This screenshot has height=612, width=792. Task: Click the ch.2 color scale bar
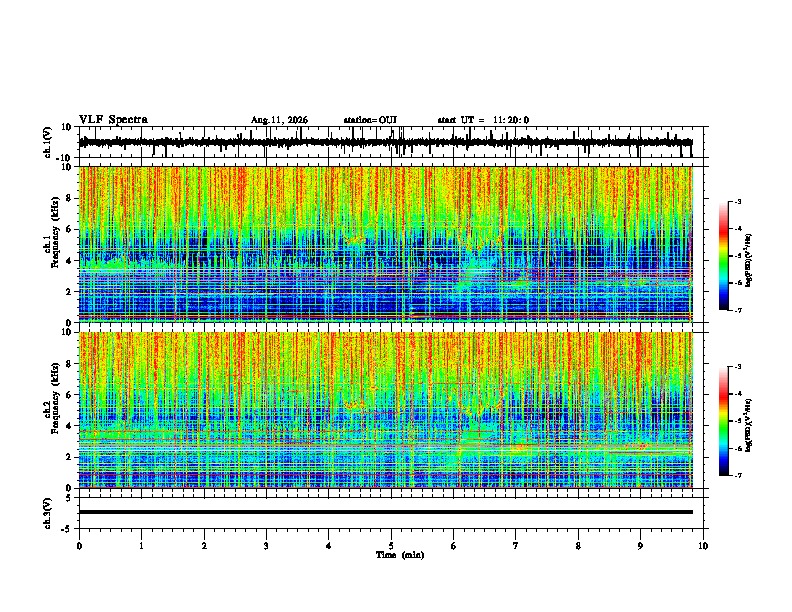coord(723,421)
